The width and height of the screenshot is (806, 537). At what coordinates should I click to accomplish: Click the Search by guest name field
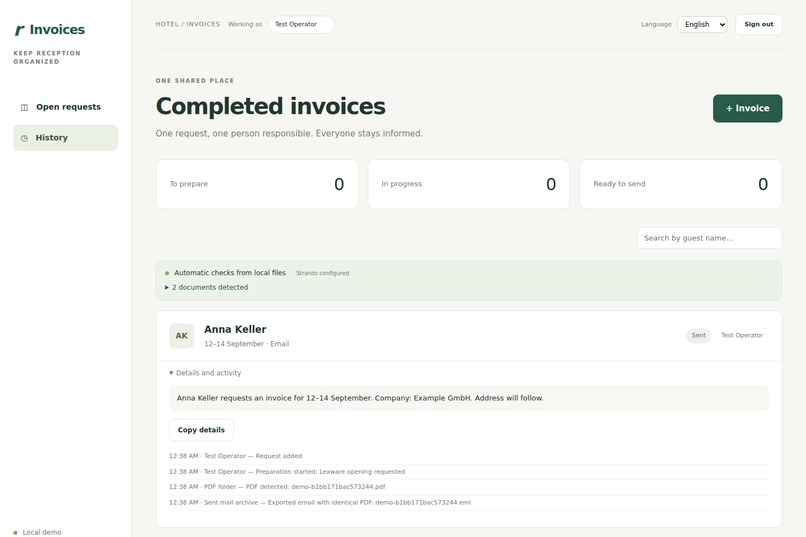click(x=709, y=238)
